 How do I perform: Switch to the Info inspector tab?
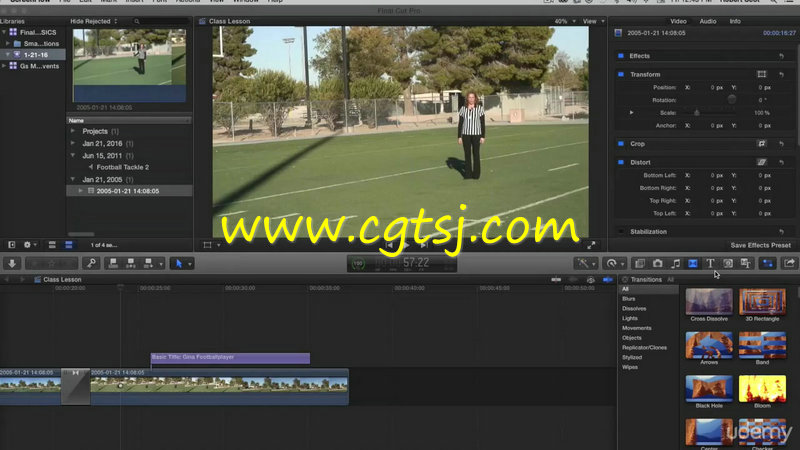(x=735, y=21)
